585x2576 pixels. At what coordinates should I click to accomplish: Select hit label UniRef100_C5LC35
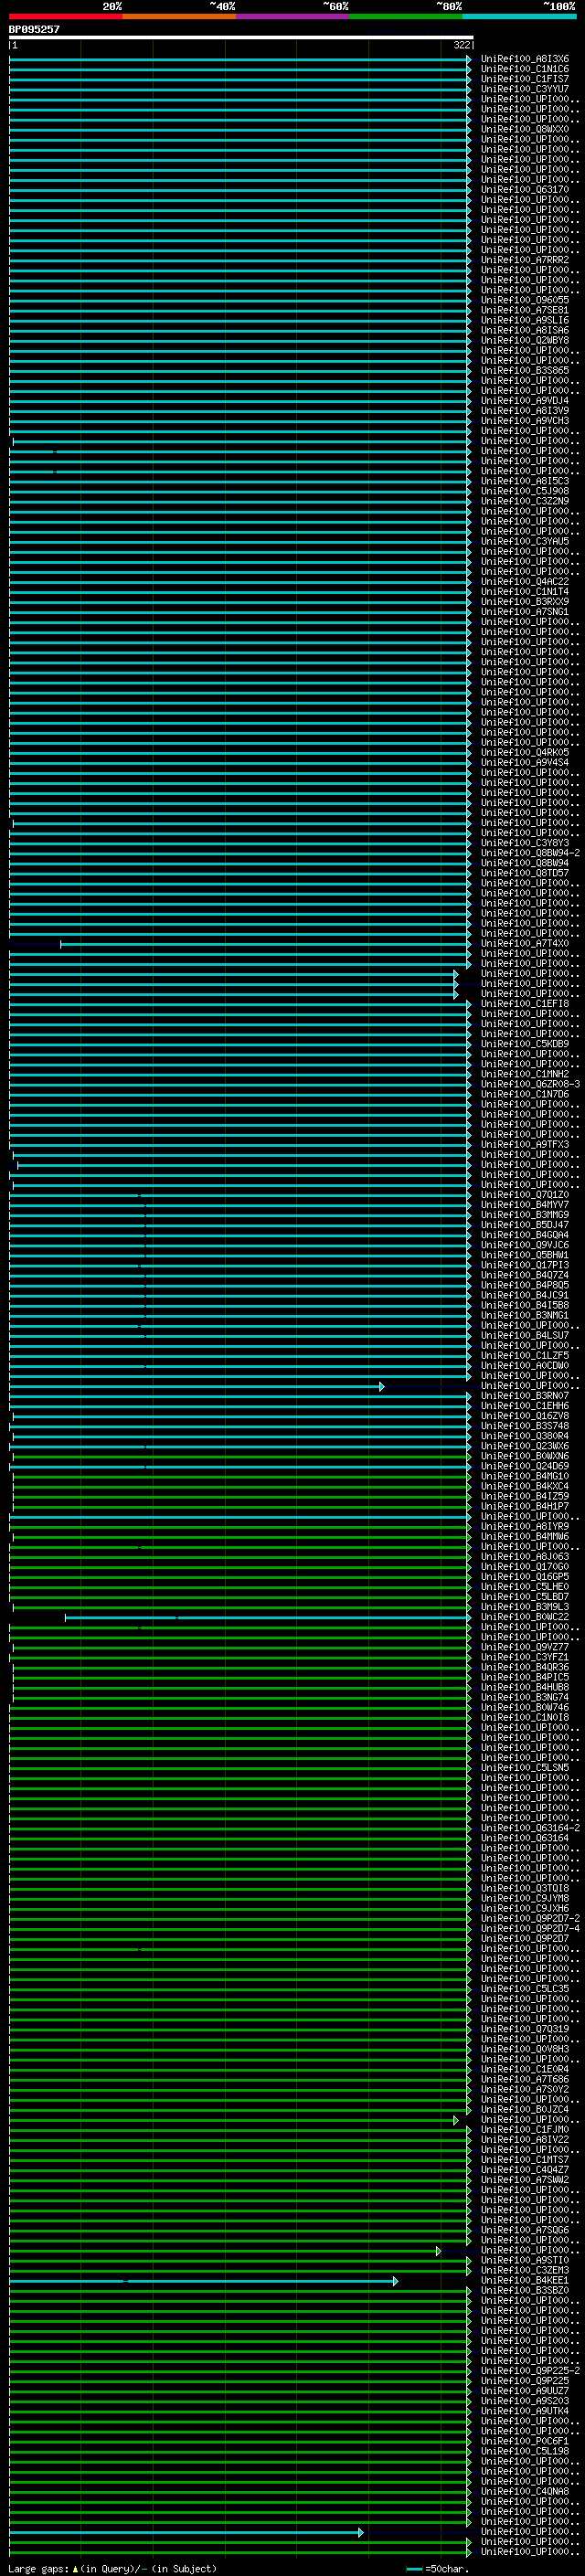click(x=525, y=1988)
